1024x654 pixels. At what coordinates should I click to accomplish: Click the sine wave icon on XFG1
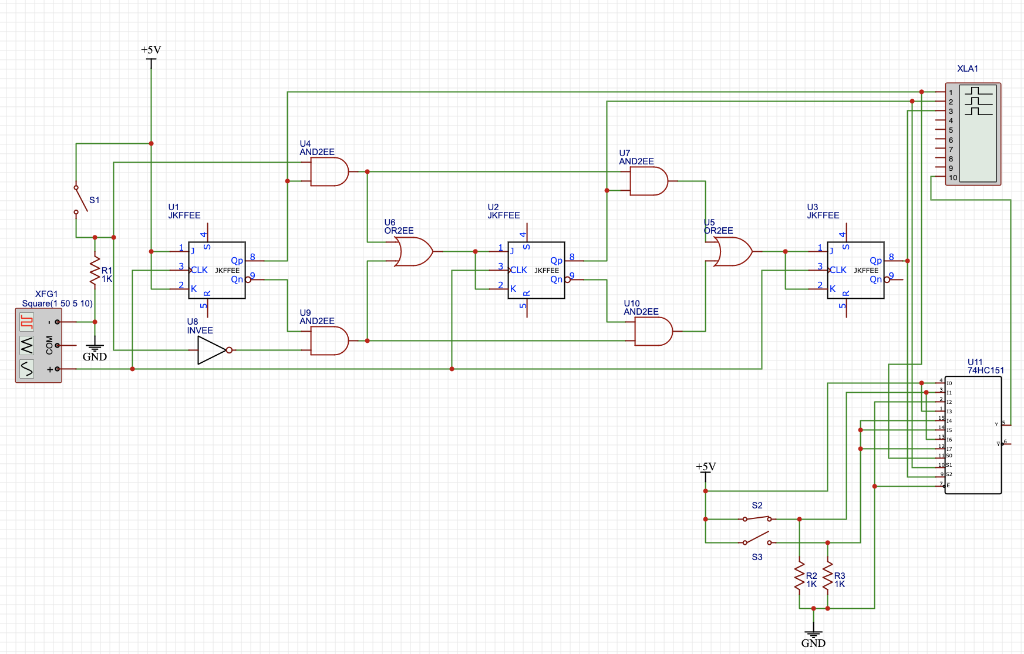(x=26, y=368)
